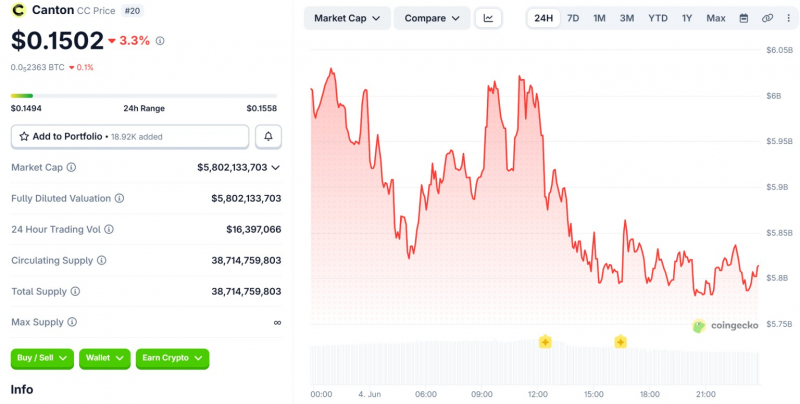Open the Market Cap chart type dropdown
Screen dimensions: 800x404
click(x=347, y=18)
